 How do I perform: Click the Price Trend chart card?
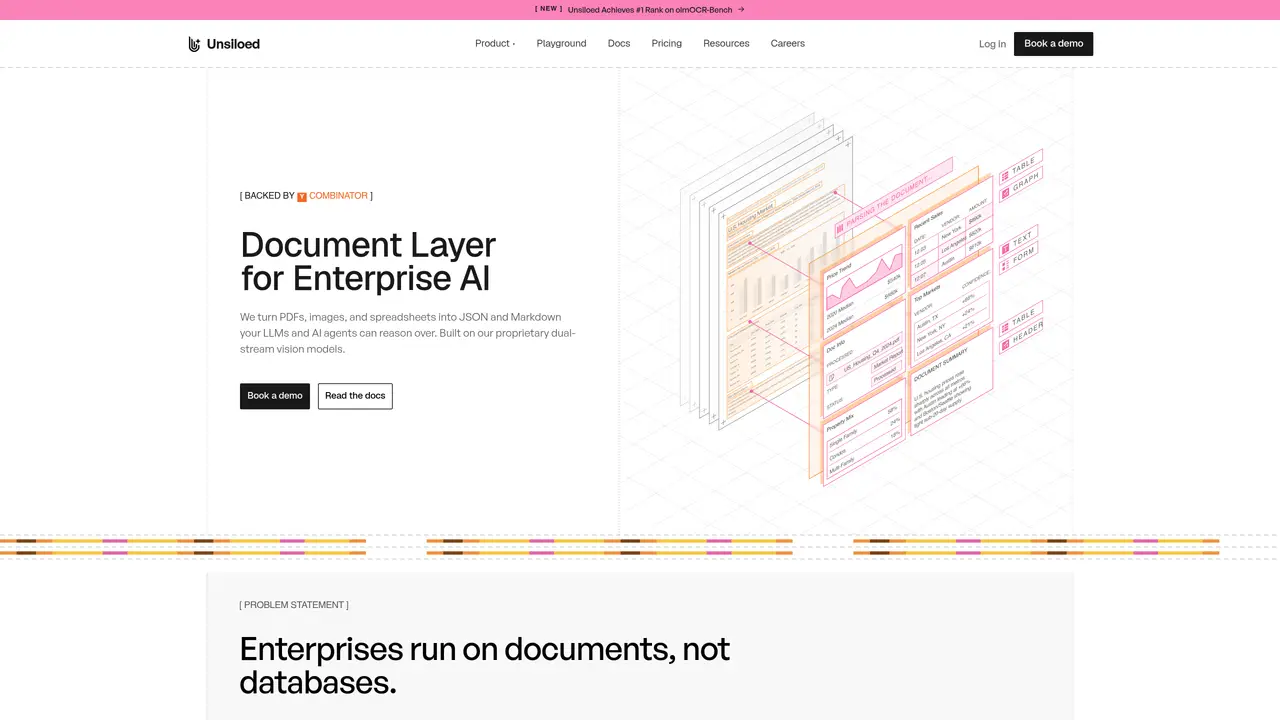click(863, 290)
